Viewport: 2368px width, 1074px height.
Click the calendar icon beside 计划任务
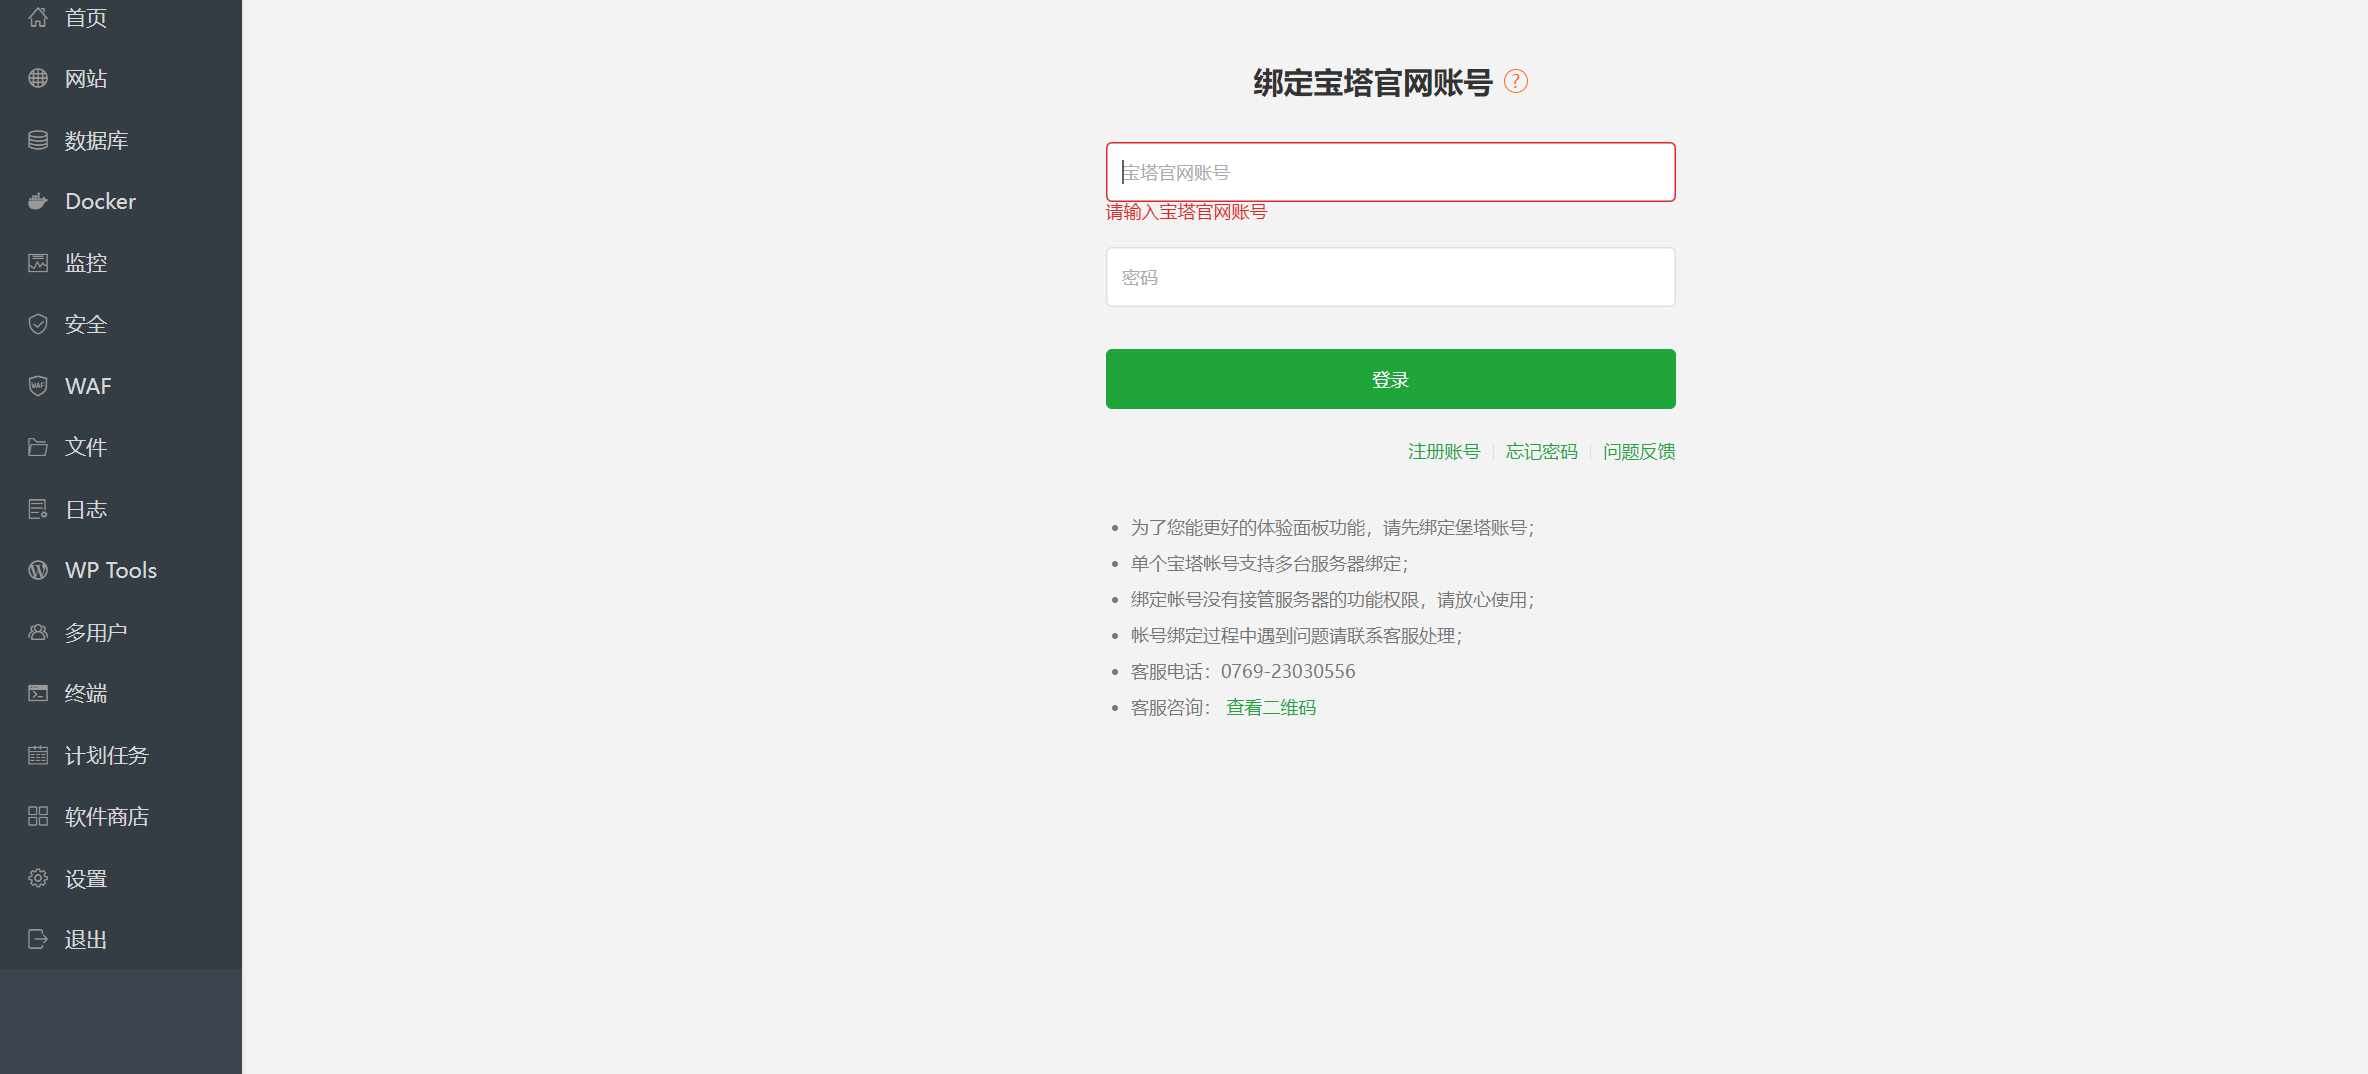pos(38,755)
